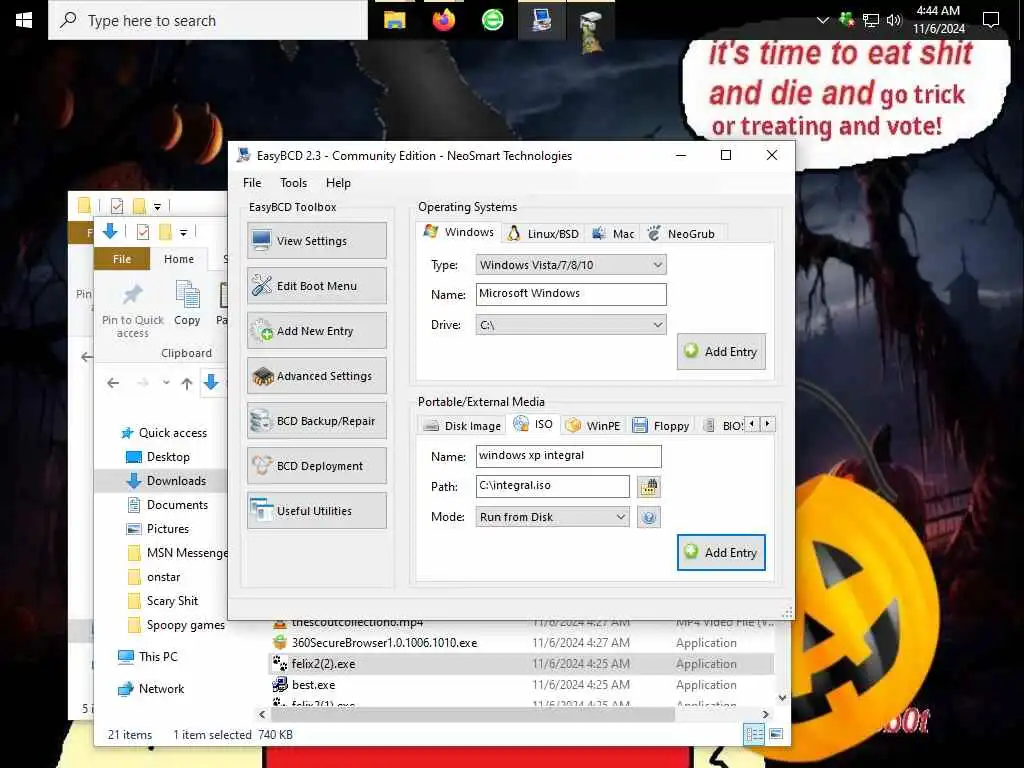Go to Add New Entry page
Viewport: 1024px width, 768px height.
click(x=317, y=330)
